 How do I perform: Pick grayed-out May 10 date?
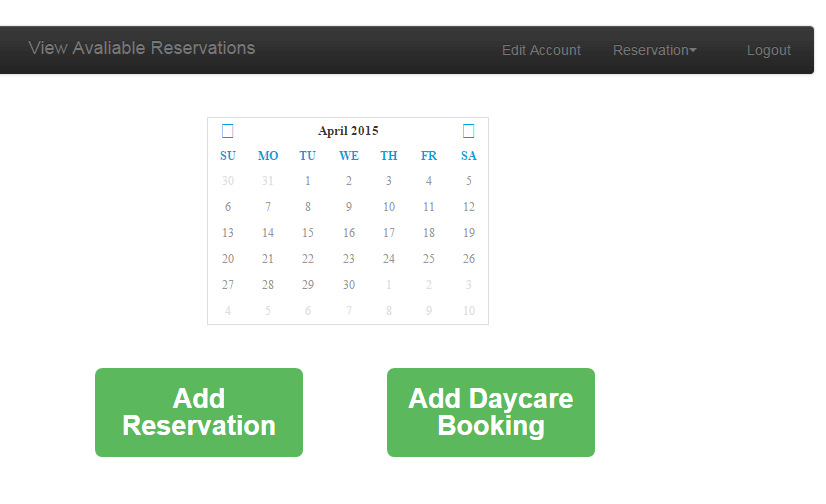pos(469,311)
